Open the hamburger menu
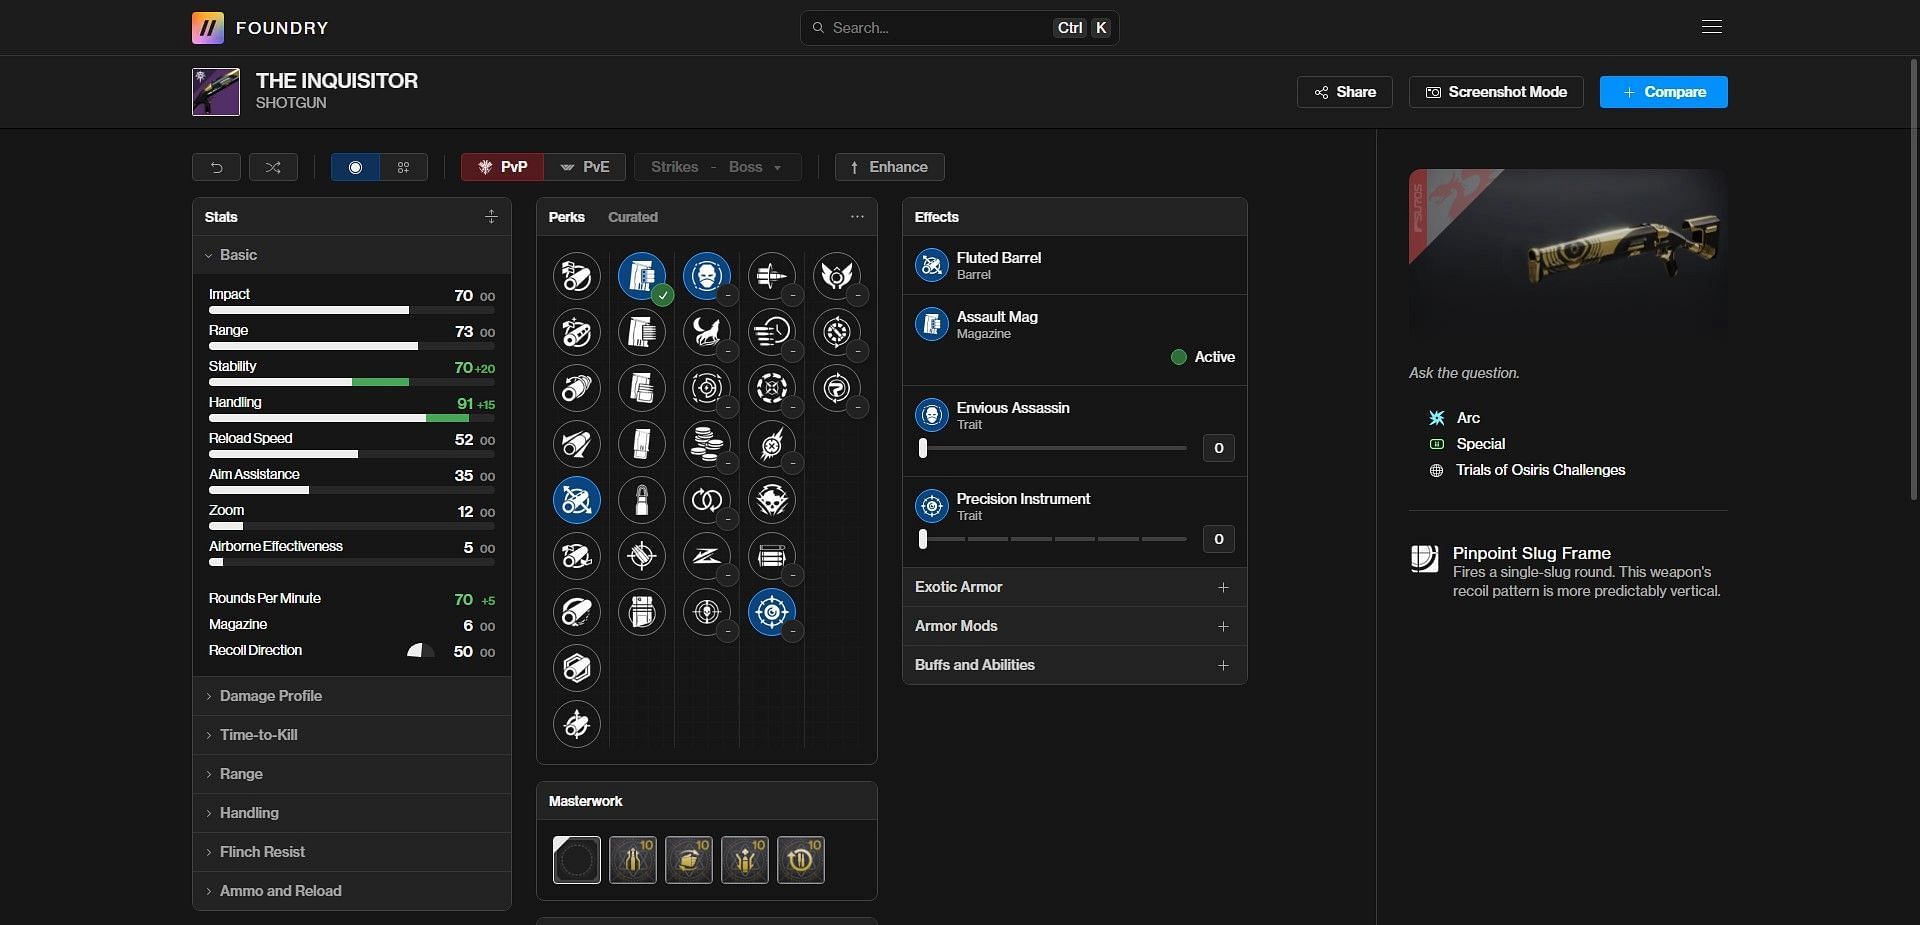Image resolution: width=1920 pixels, height=925 pixels. pos(1712,27)
